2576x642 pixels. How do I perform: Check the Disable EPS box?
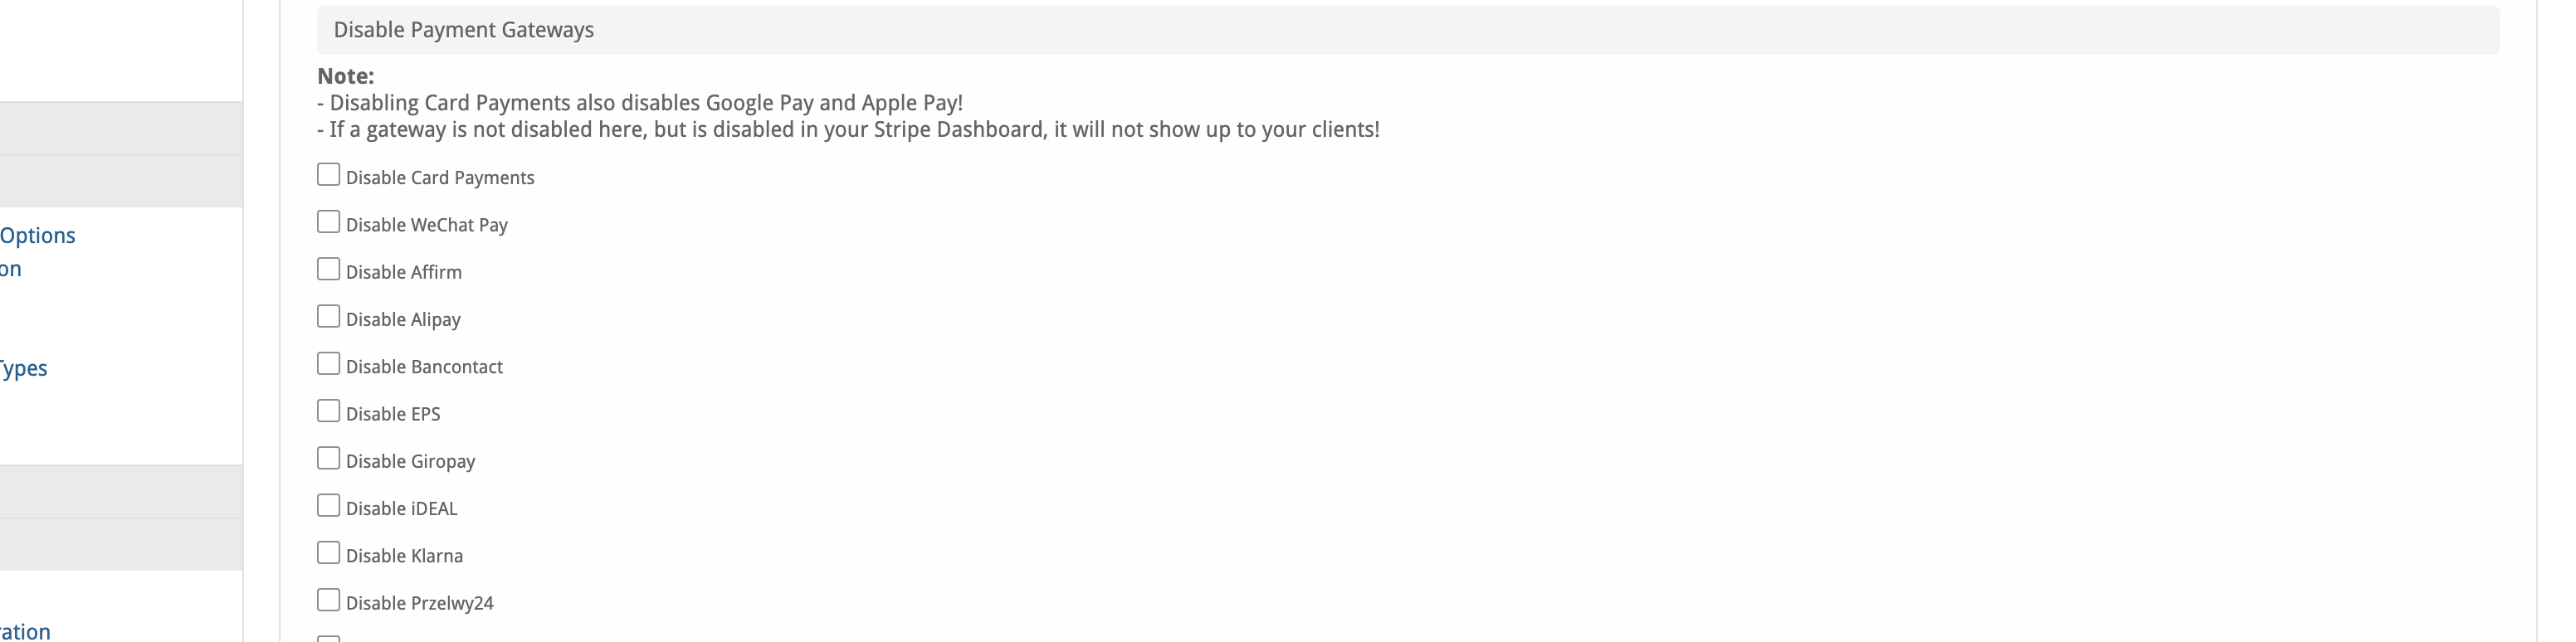[x=328, y=411]
